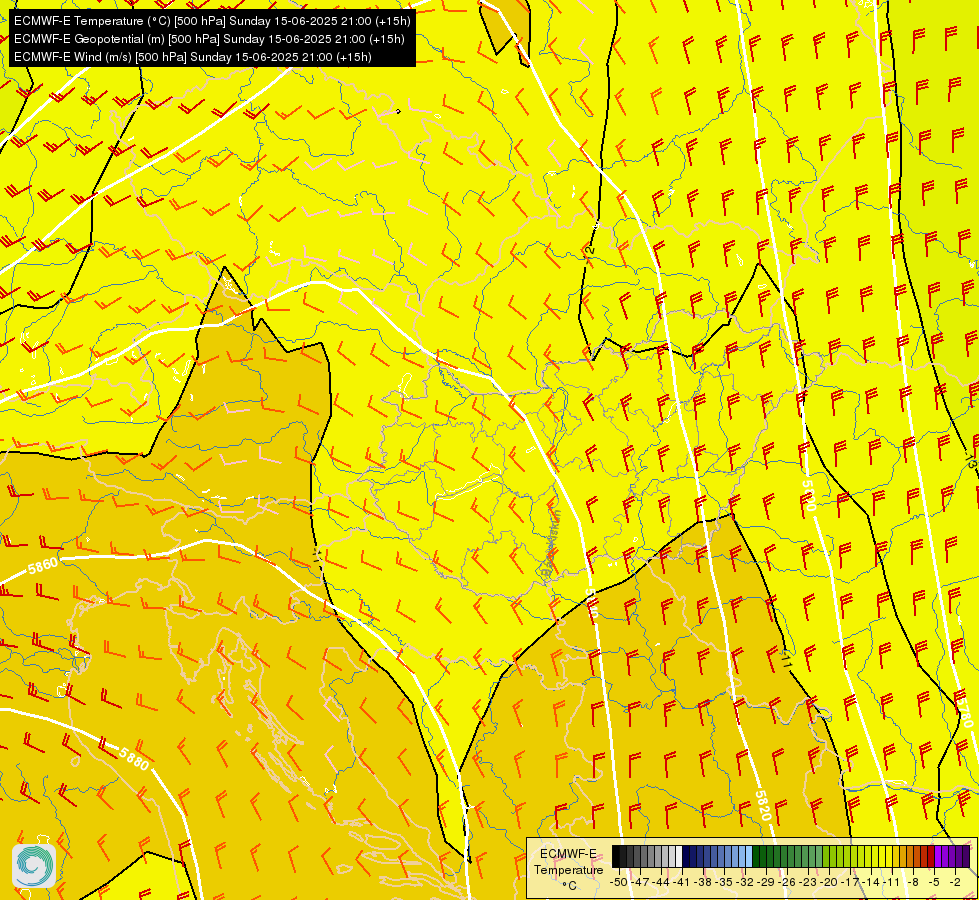Select the ECMWF-E Geopotential (m) title line
Viewport: 979px width, 900px height.
tap(209, 39)
